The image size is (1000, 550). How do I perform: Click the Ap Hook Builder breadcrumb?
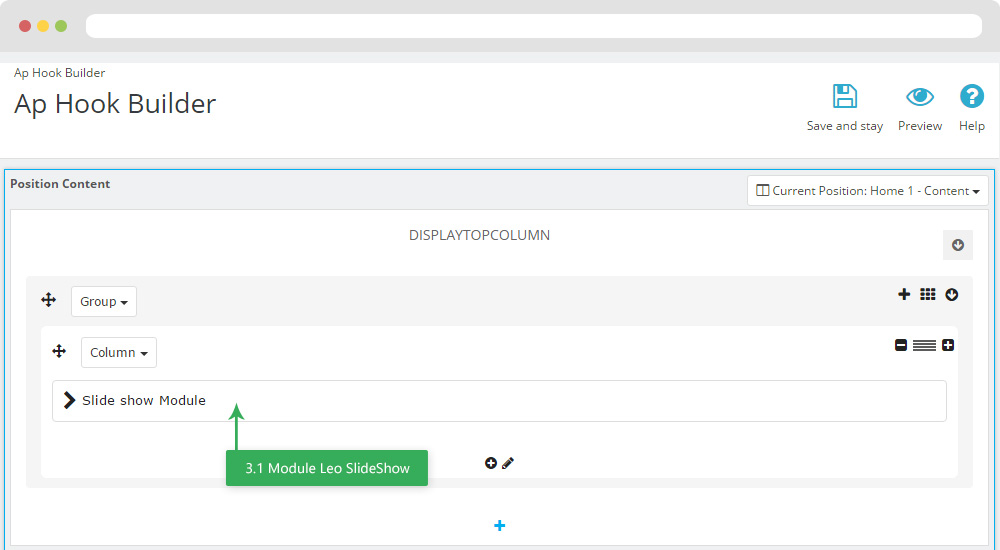(x=59, y=73)
